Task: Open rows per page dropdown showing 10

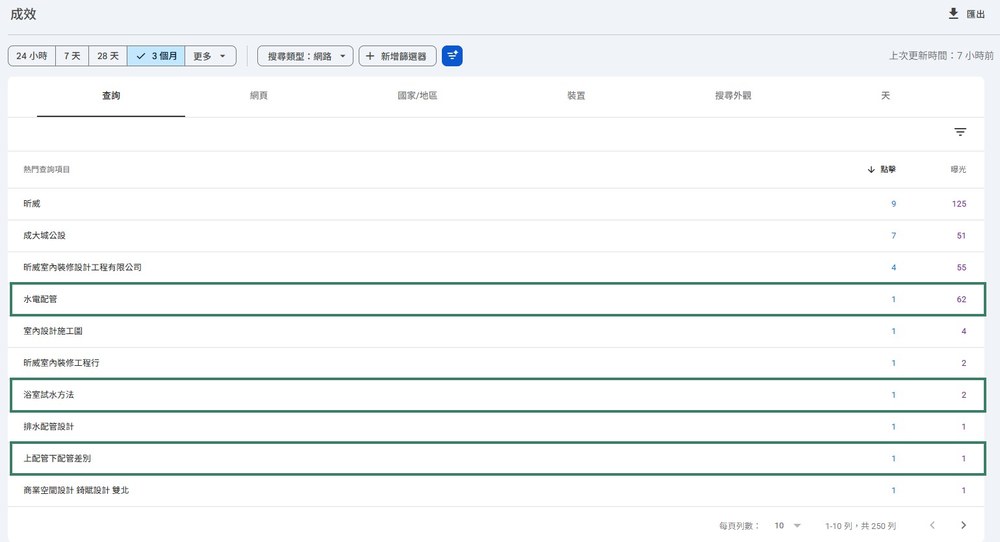Action: (787, 526)
